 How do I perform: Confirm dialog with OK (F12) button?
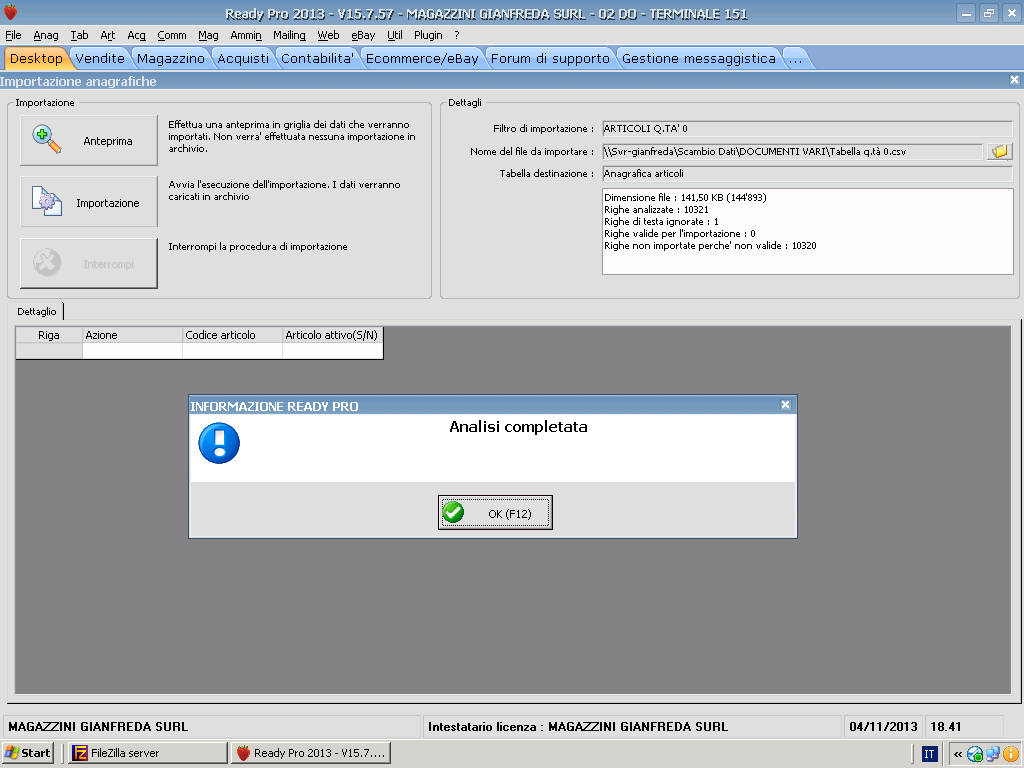[495, 513]
